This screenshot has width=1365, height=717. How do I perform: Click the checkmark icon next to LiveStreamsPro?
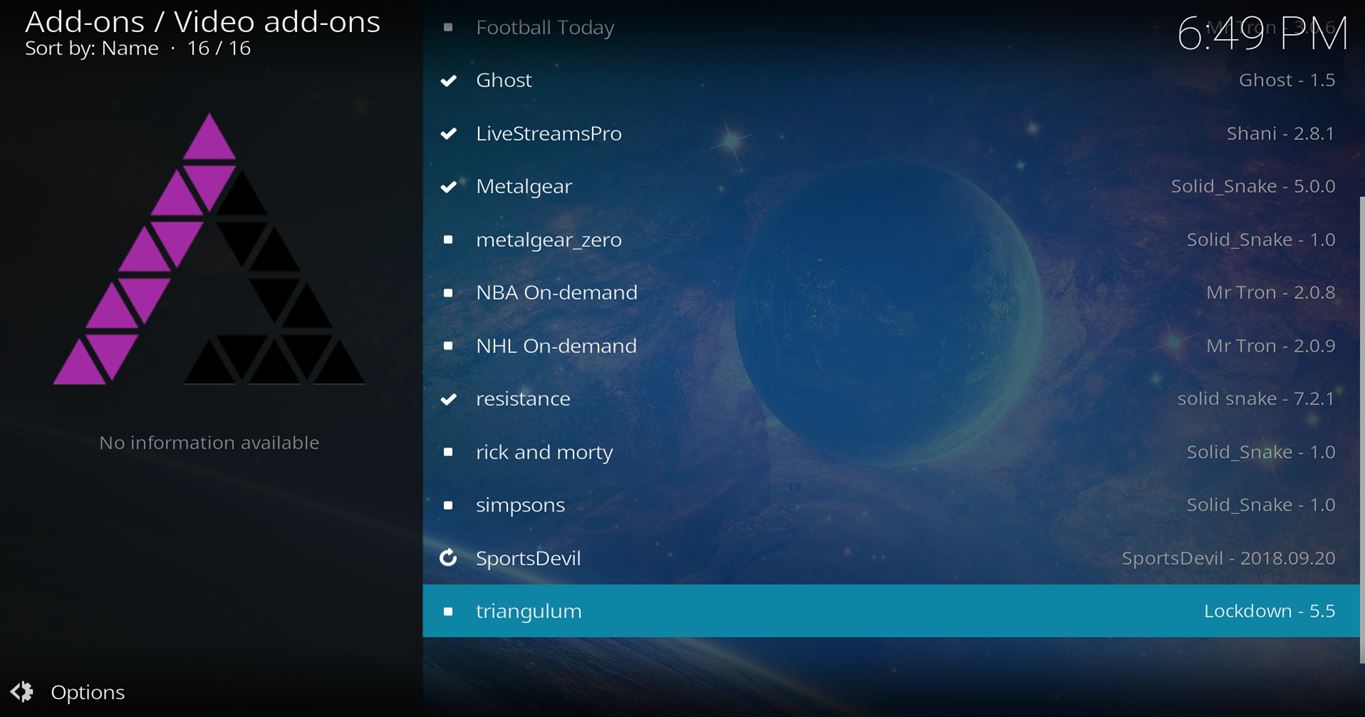pyautogui.click(x=448, y=133)
